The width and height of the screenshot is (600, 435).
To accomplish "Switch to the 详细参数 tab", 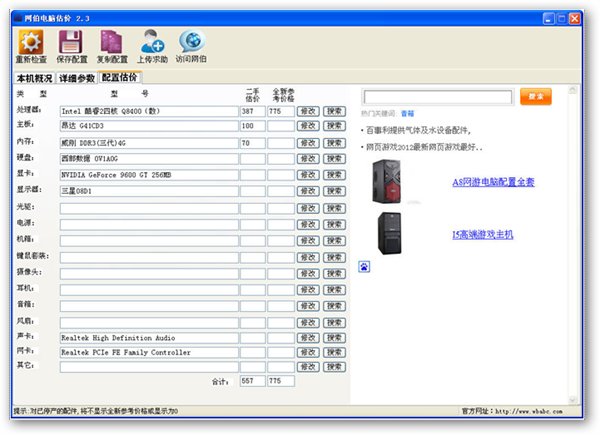I will pos(77,78).
